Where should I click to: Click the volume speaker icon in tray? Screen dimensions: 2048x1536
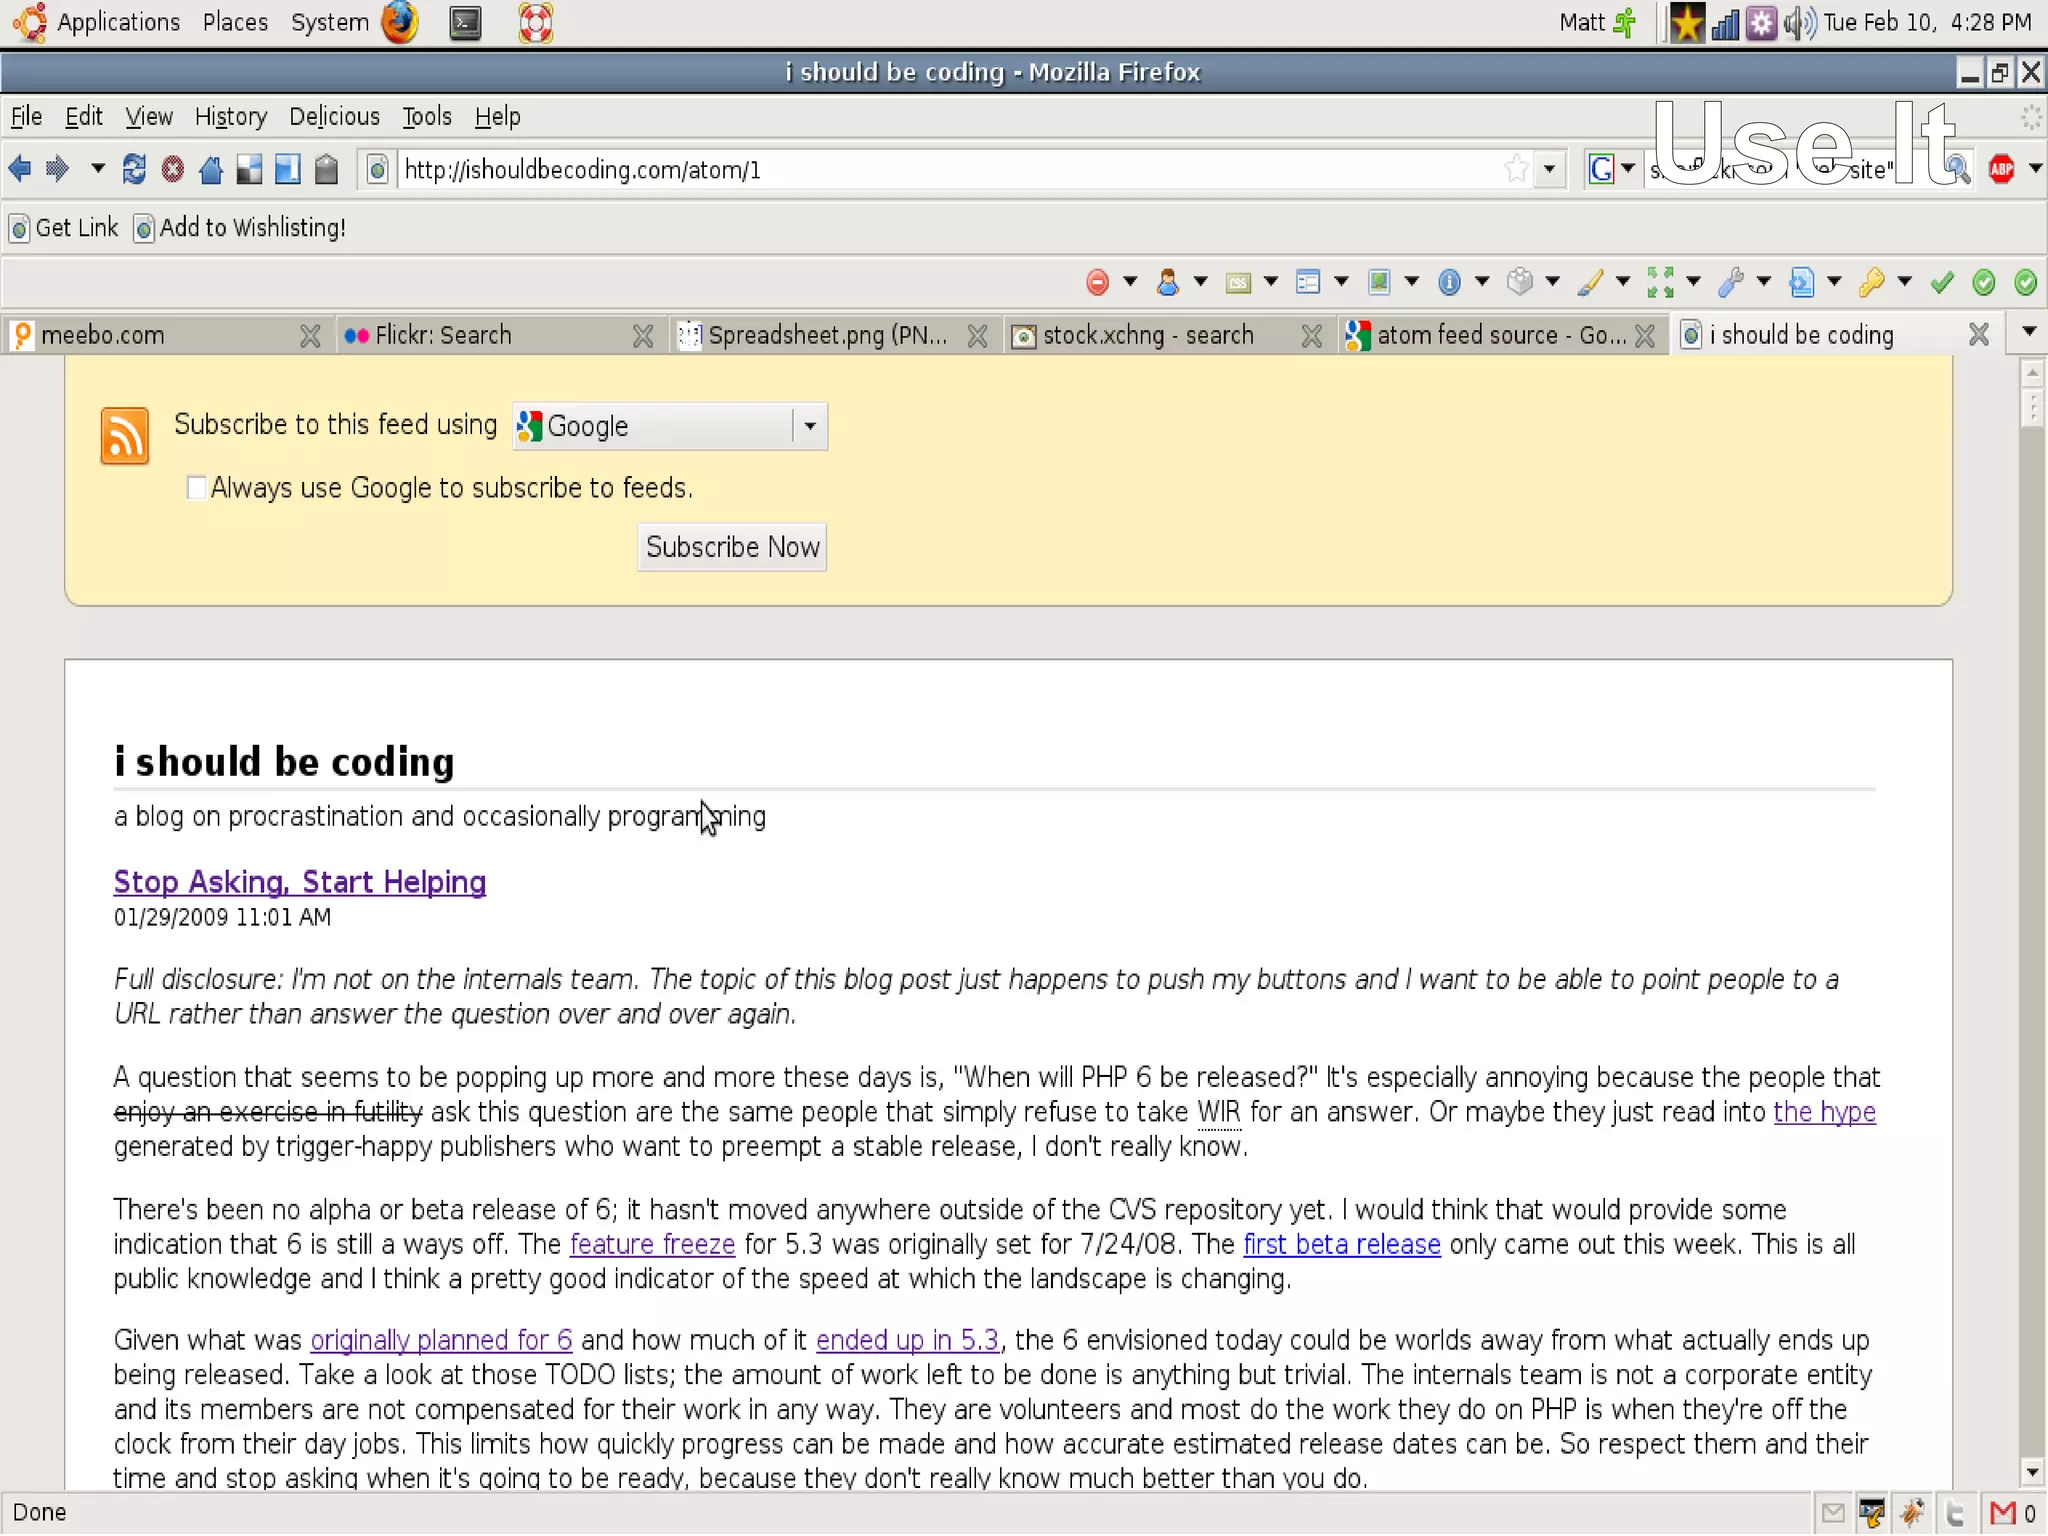pos(1798,22)
